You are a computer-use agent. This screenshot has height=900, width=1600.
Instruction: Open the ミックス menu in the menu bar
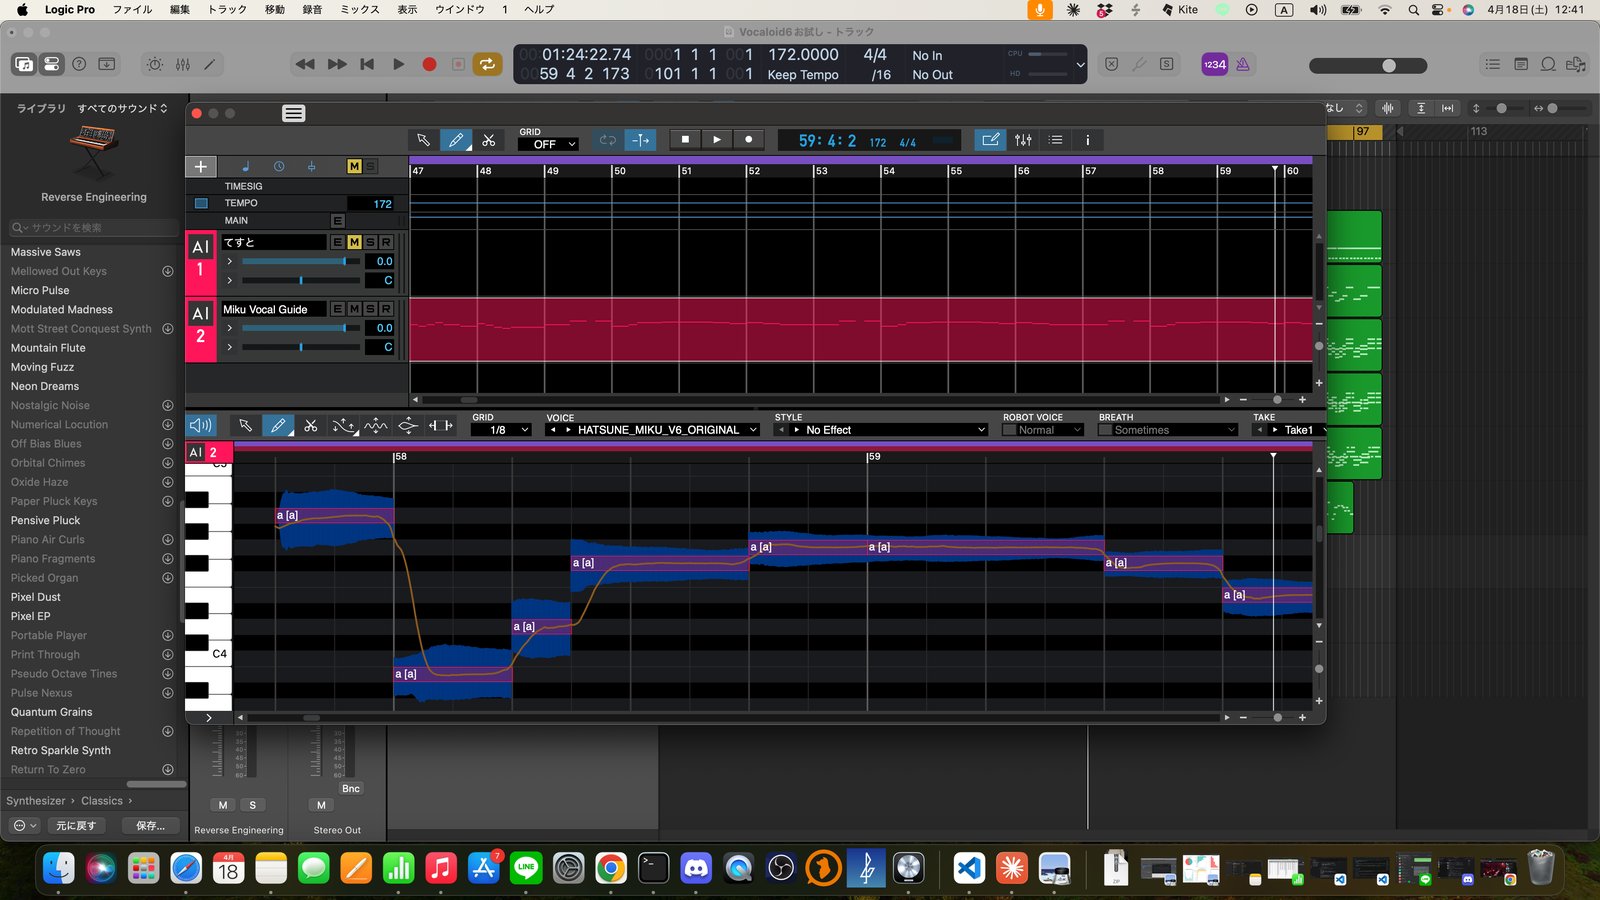click(x=358, y=9)
